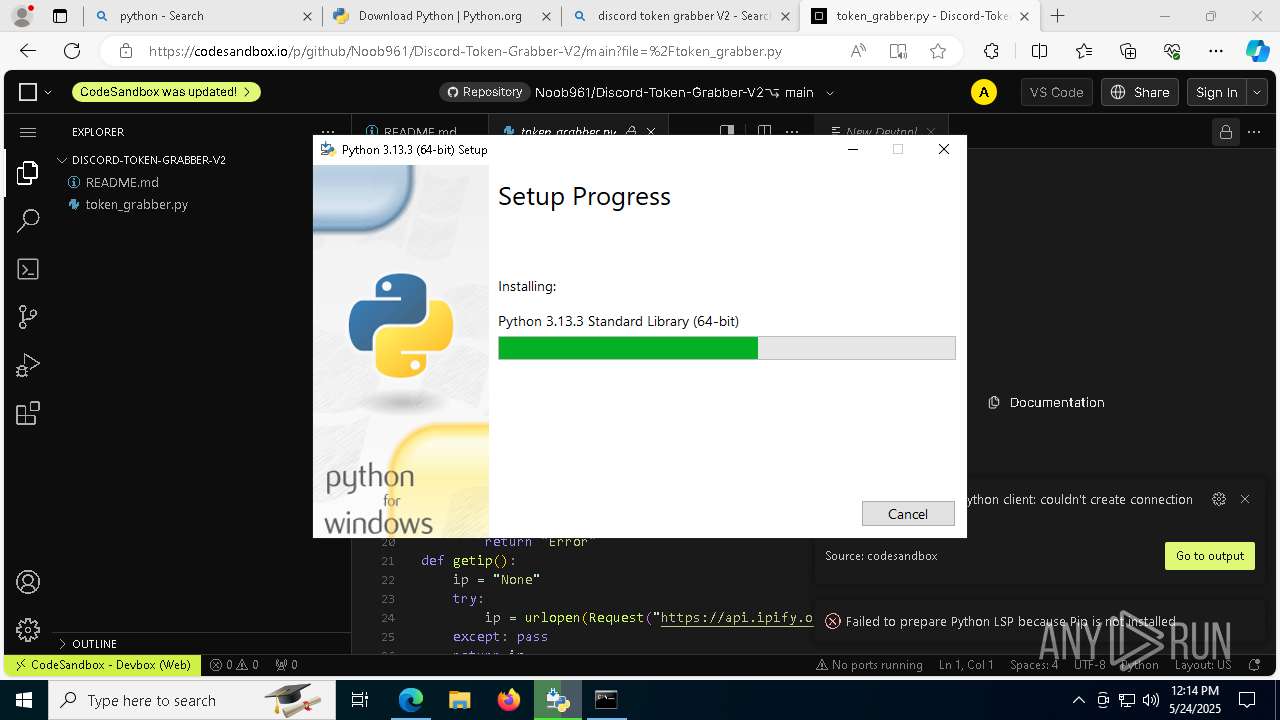Screen dimensions: 1280x720
Task: Open the Documentation link
Action: [1046, 402]
